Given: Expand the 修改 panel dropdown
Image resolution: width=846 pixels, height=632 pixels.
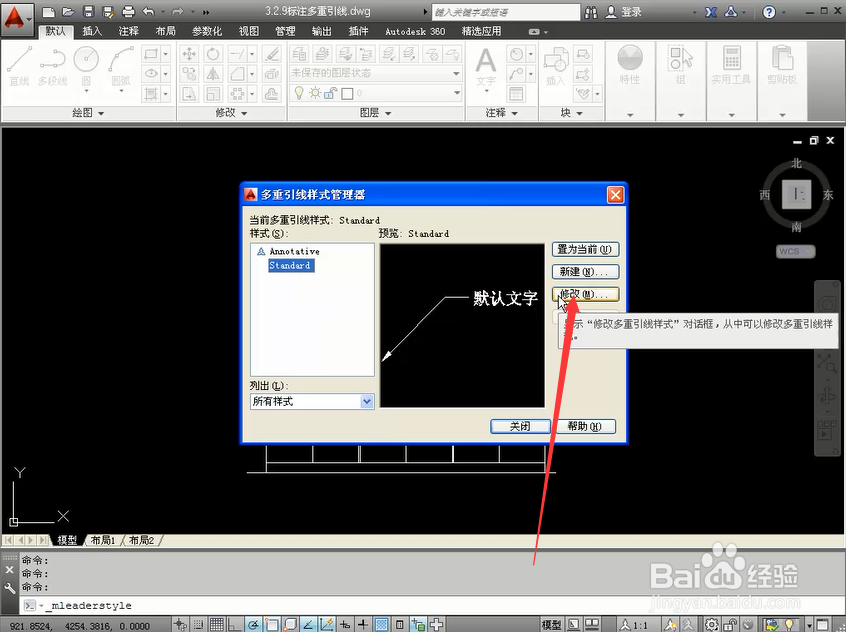Looking at the screenshot, I should click(231, 113).
